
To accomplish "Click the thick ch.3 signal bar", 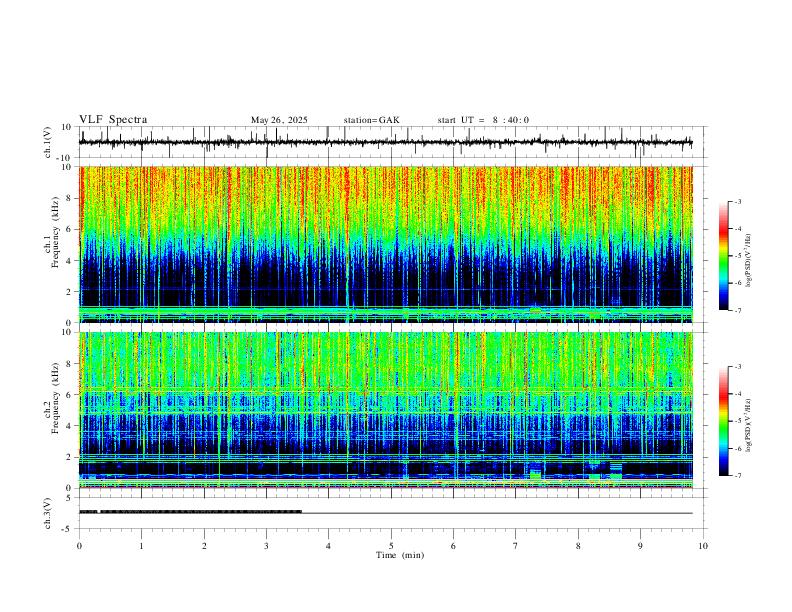I will (x=190, y=512).
